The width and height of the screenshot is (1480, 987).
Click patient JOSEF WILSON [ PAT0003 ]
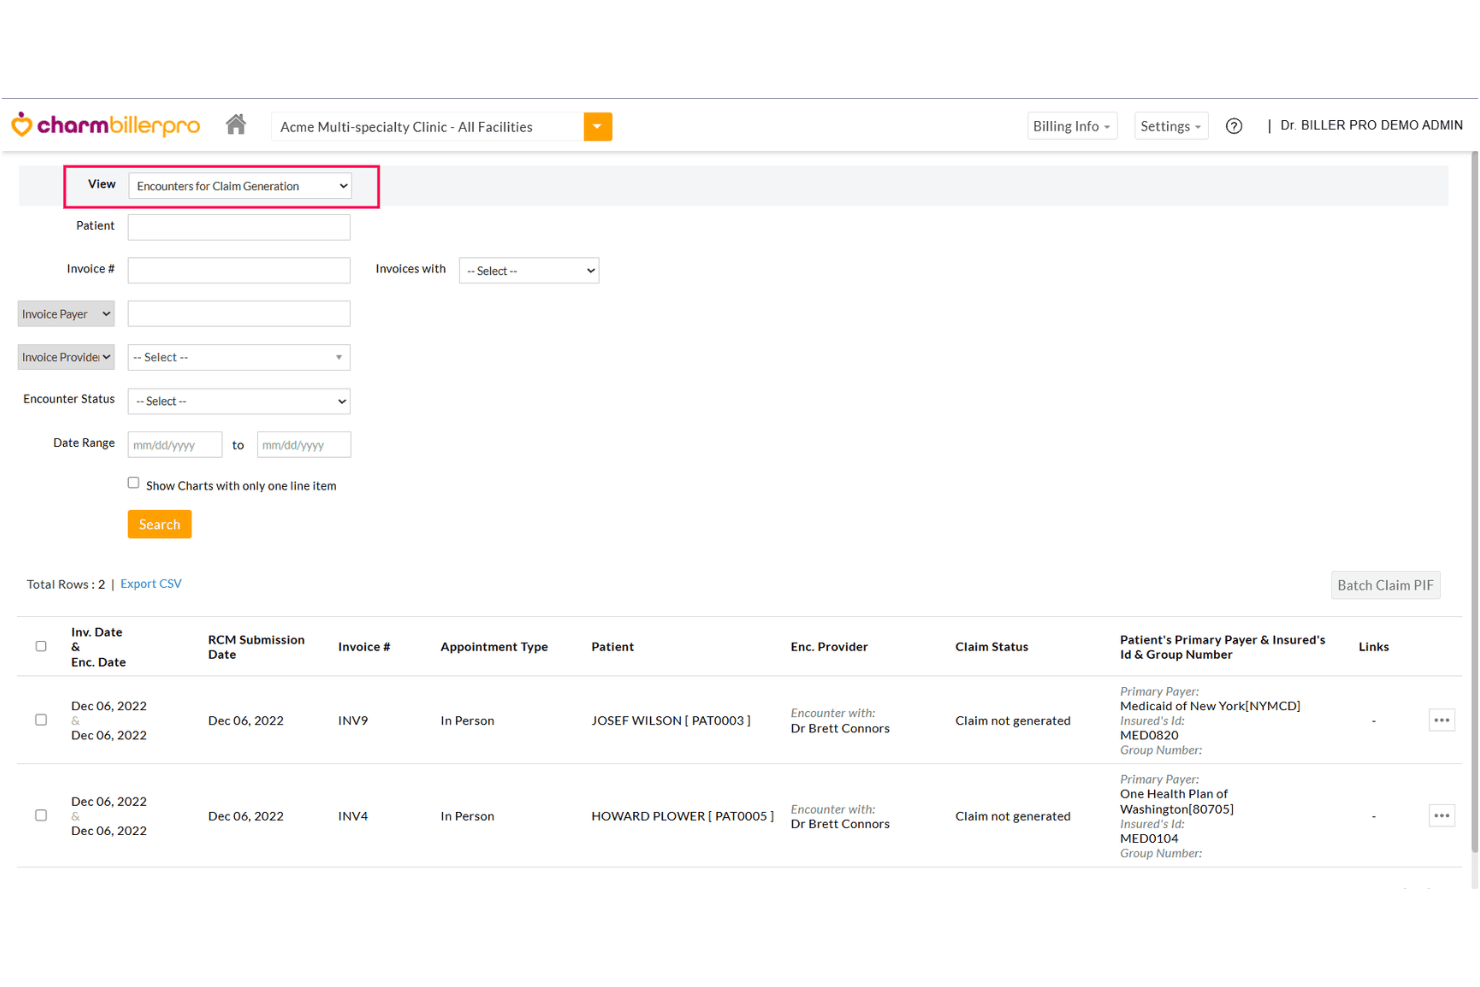click(x=671, y=721)
